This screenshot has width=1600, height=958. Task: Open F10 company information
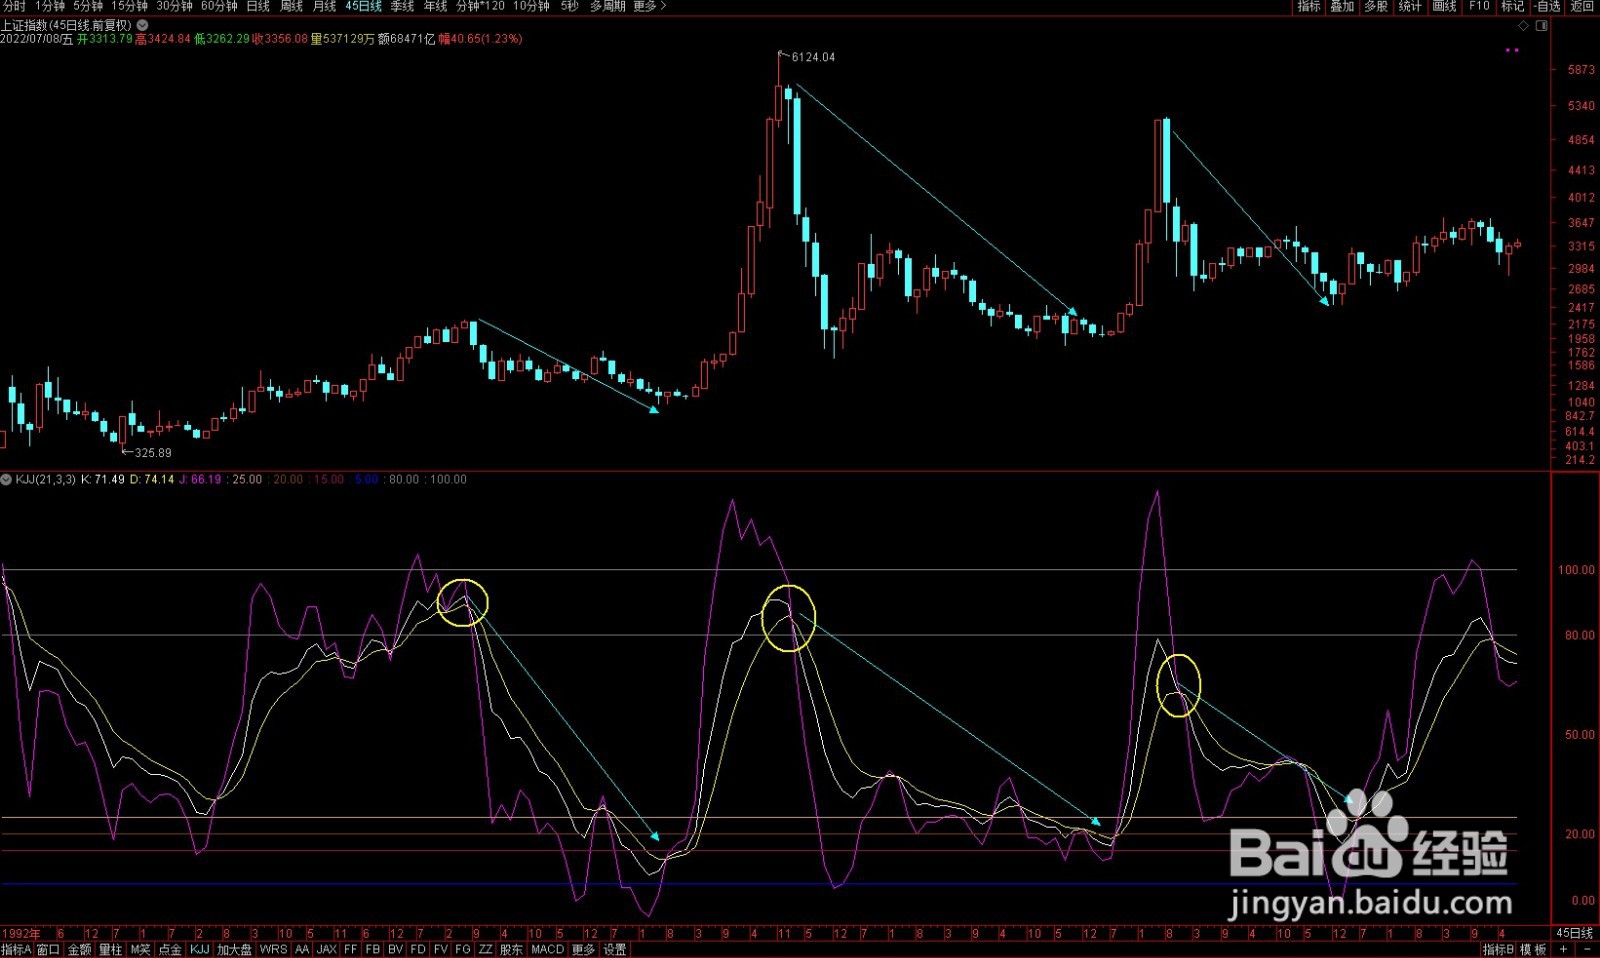coord(1479,6)
